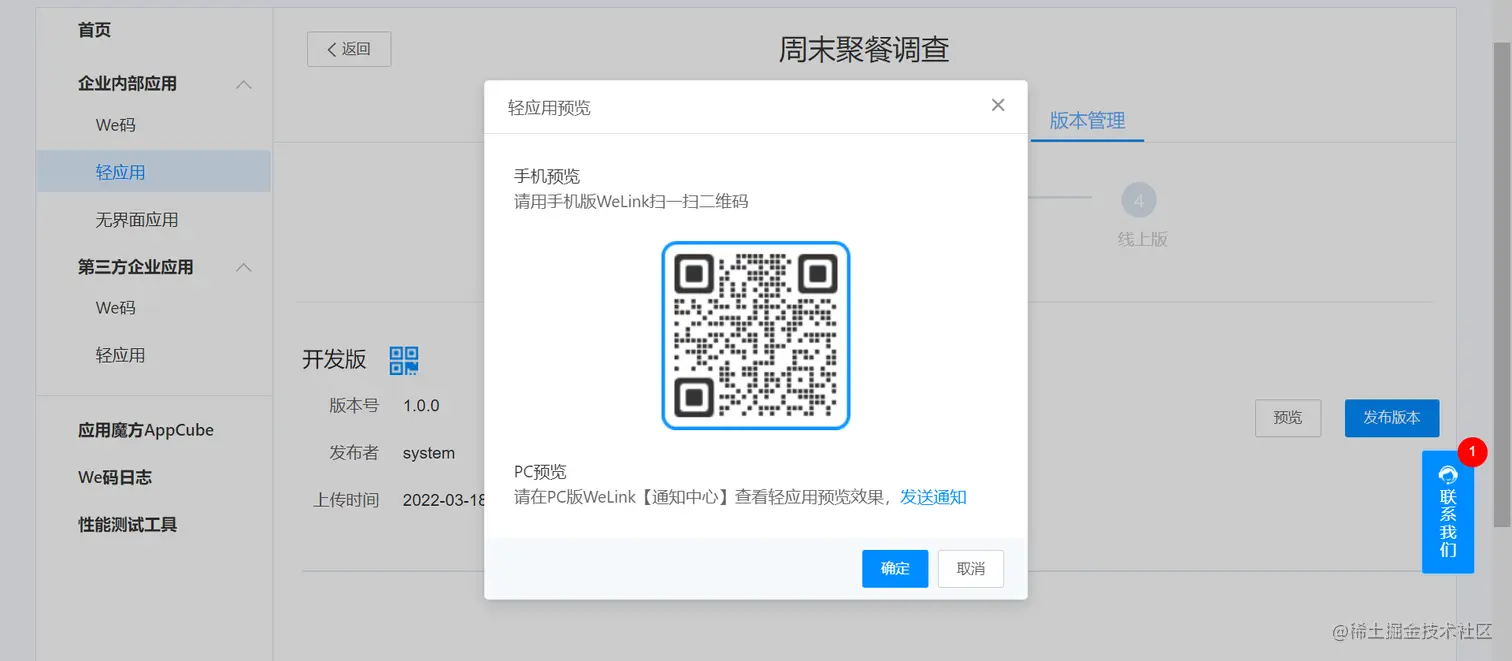
Task: Open the 联系我们 contact panel
Action: click(1447, 512)
